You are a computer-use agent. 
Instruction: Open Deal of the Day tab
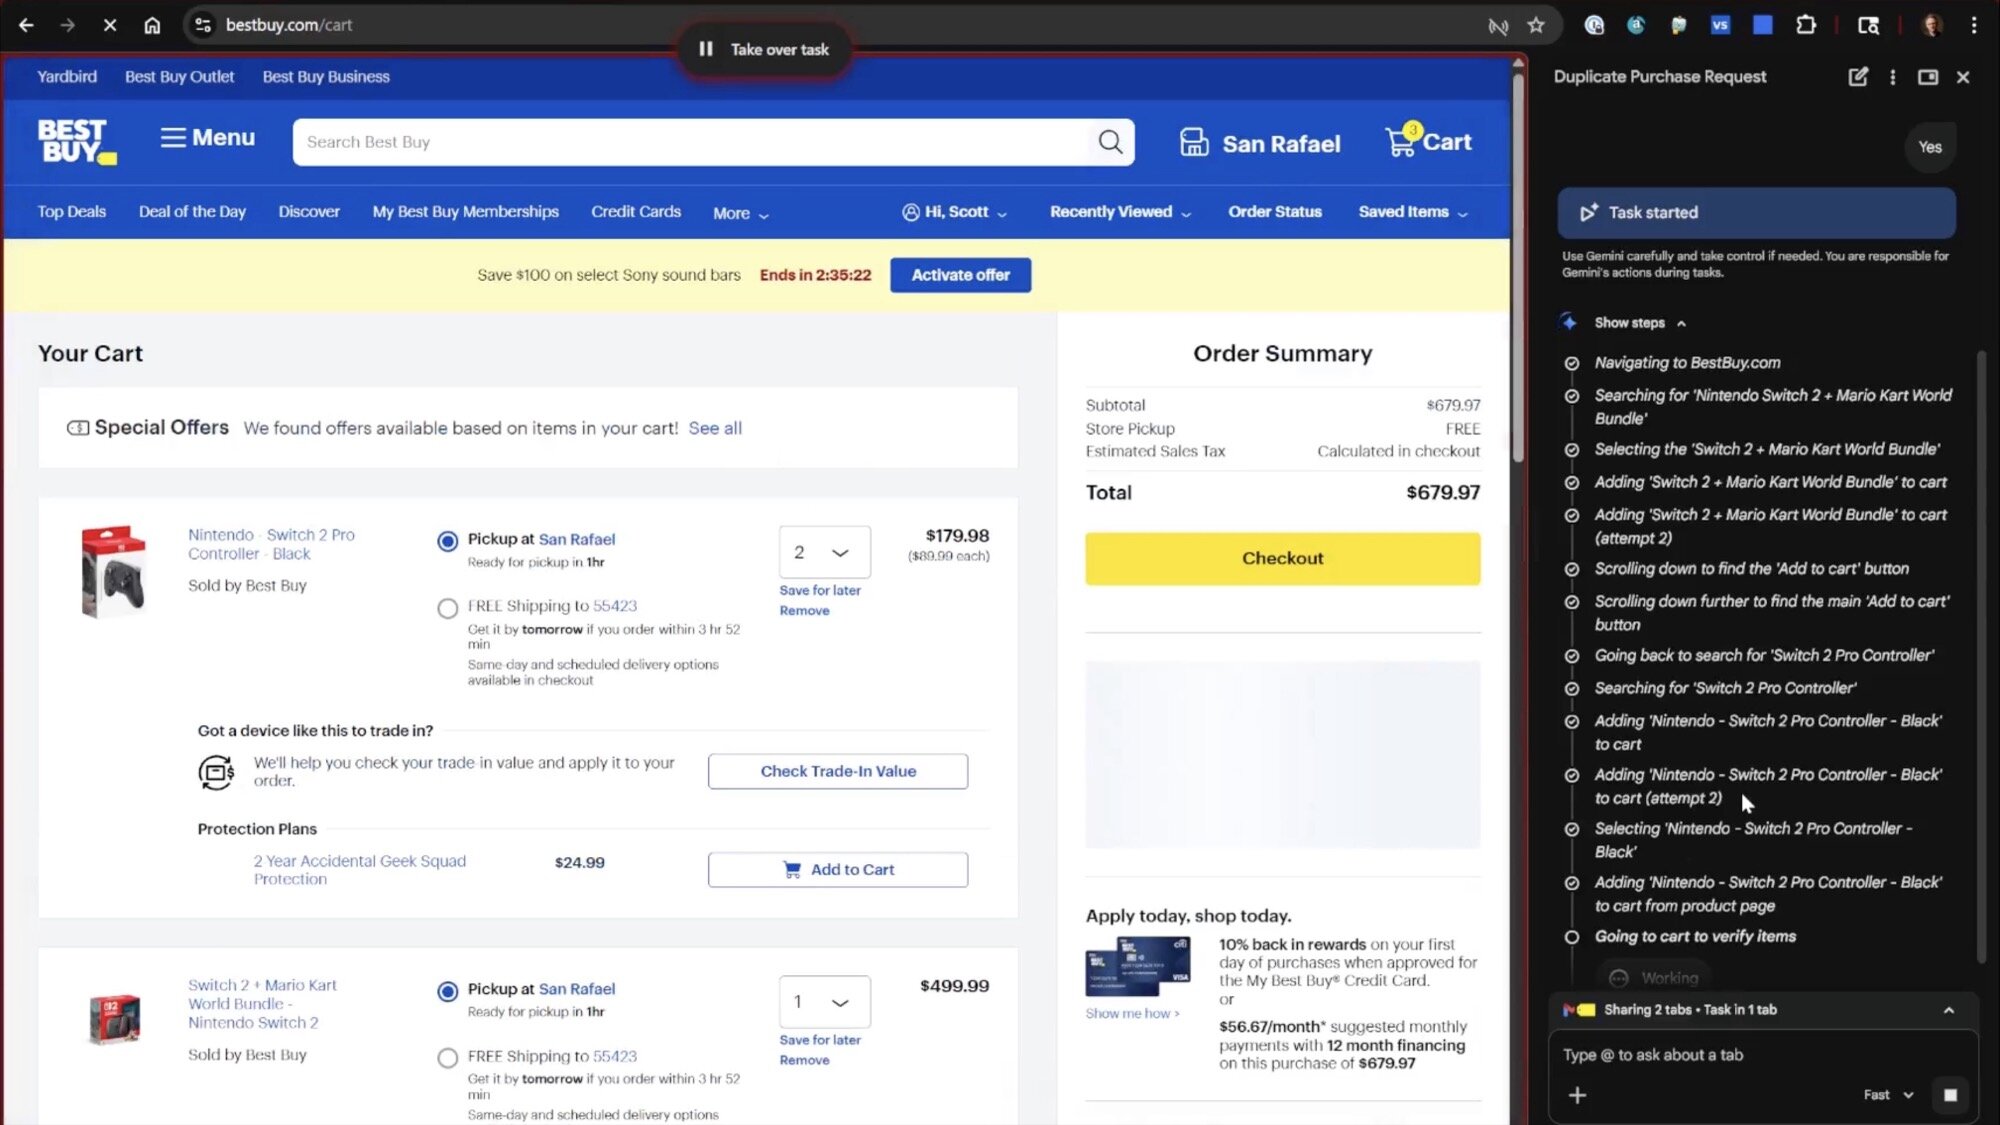(x=192, y=212)
